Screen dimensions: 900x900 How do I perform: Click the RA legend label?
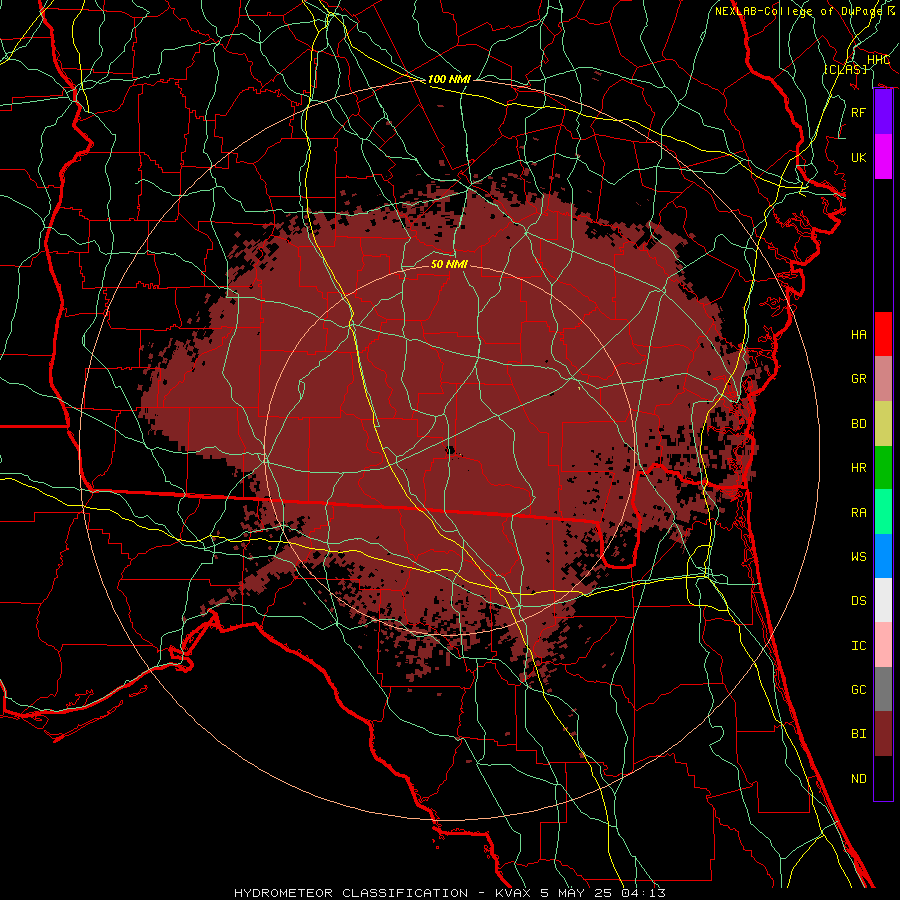coord(859,512)
